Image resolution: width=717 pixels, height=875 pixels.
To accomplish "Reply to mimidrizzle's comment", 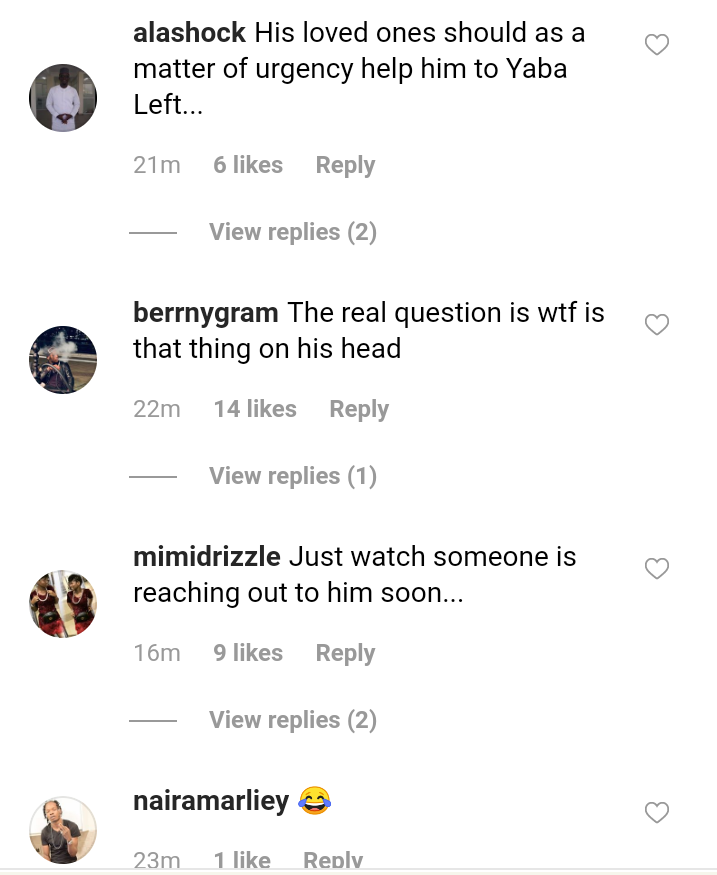I will coord(345,653).
